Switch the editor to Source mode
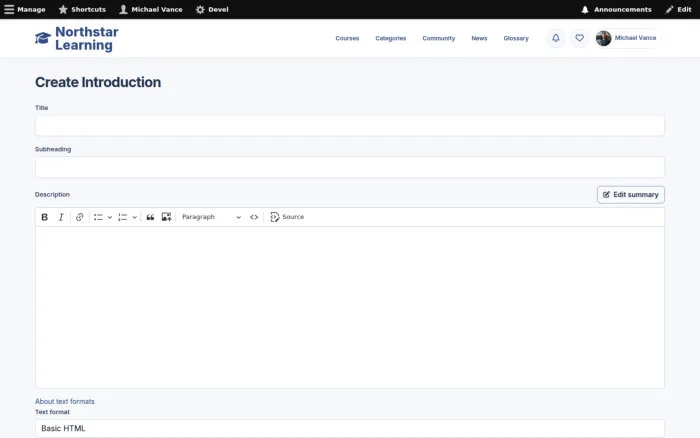700x438 pixels. click(x=287, y=217)
